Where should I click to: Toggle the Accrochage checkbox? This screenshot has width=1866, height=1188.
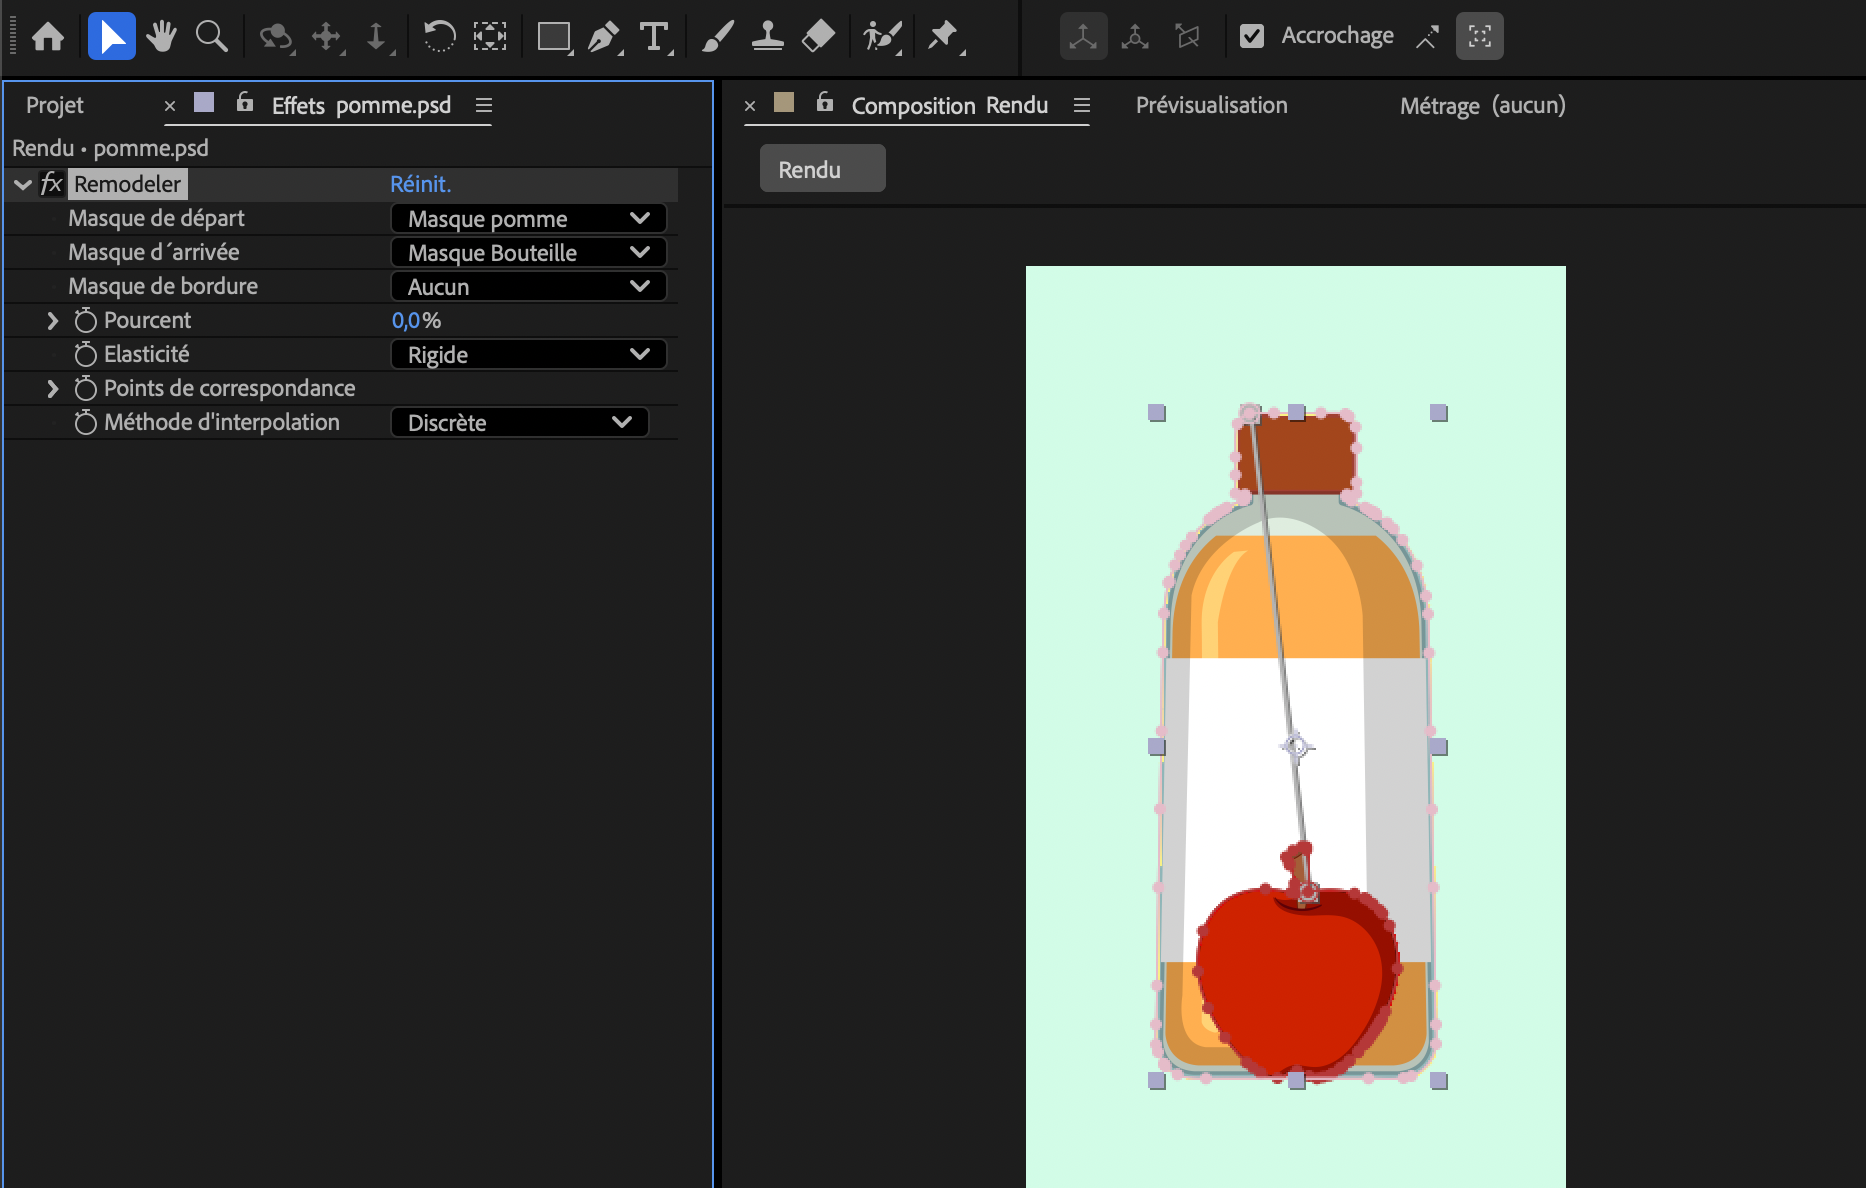(1251, 36)
